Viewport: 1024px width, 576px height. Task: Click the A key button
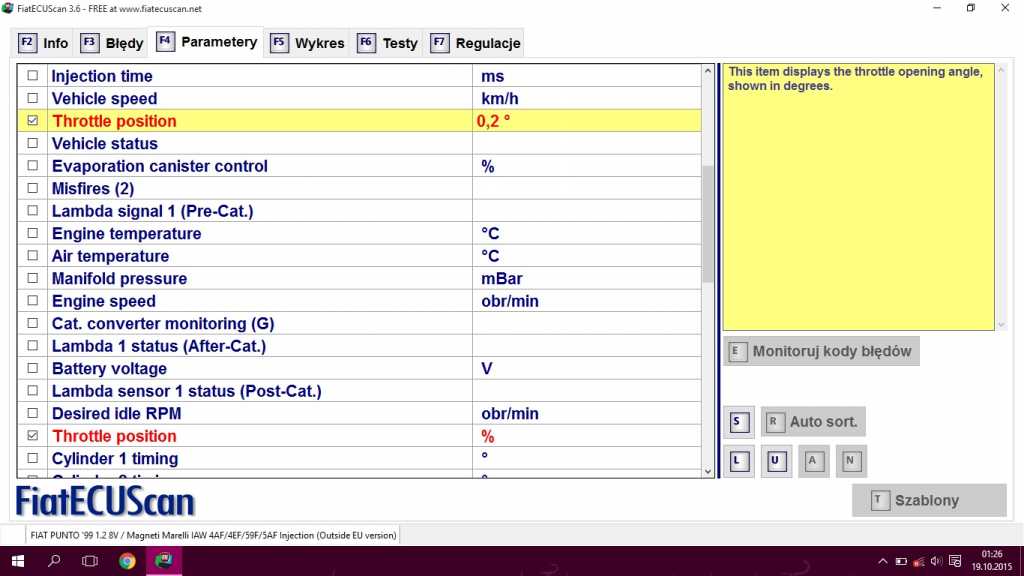tap(813, 461)
